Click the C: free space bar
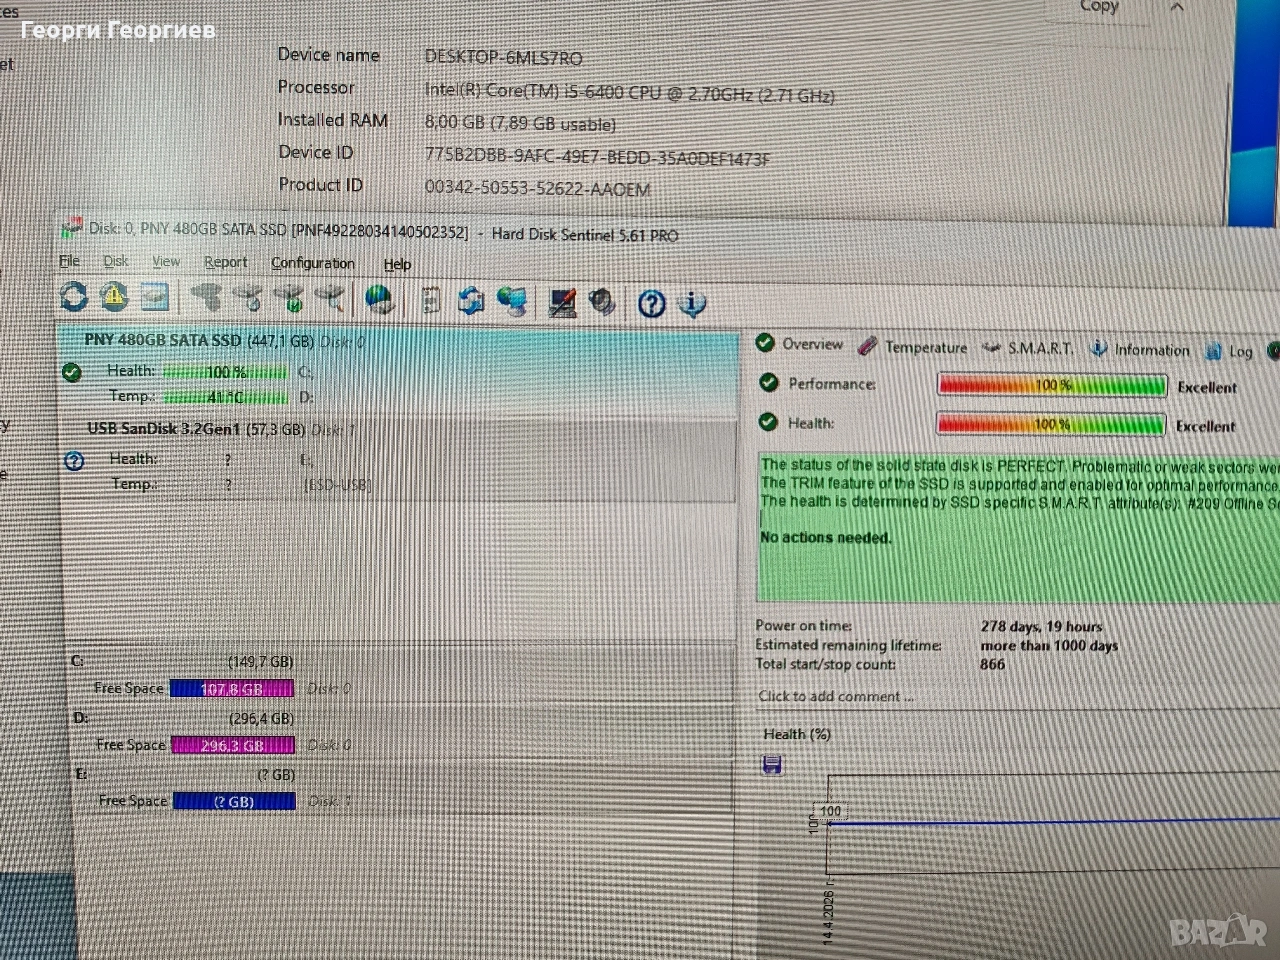Viewport: 1280px width, 960px height. (231, 689)
